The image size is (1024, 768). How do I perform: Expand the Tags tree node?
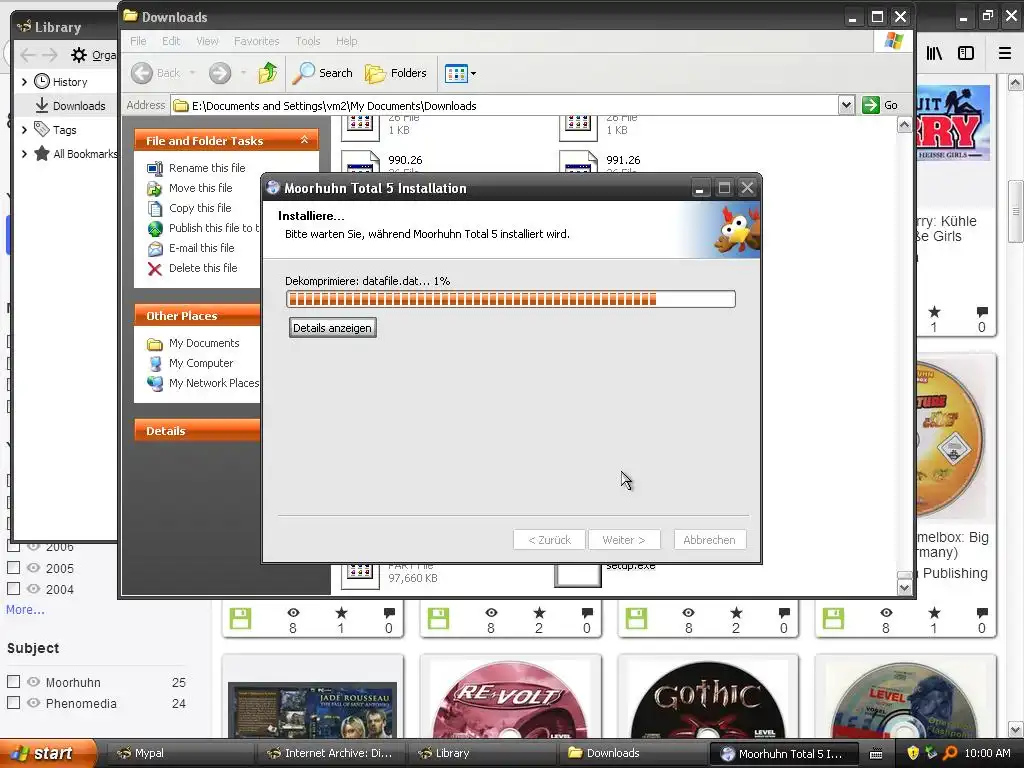pyautogui.click(x=24, y=130)
